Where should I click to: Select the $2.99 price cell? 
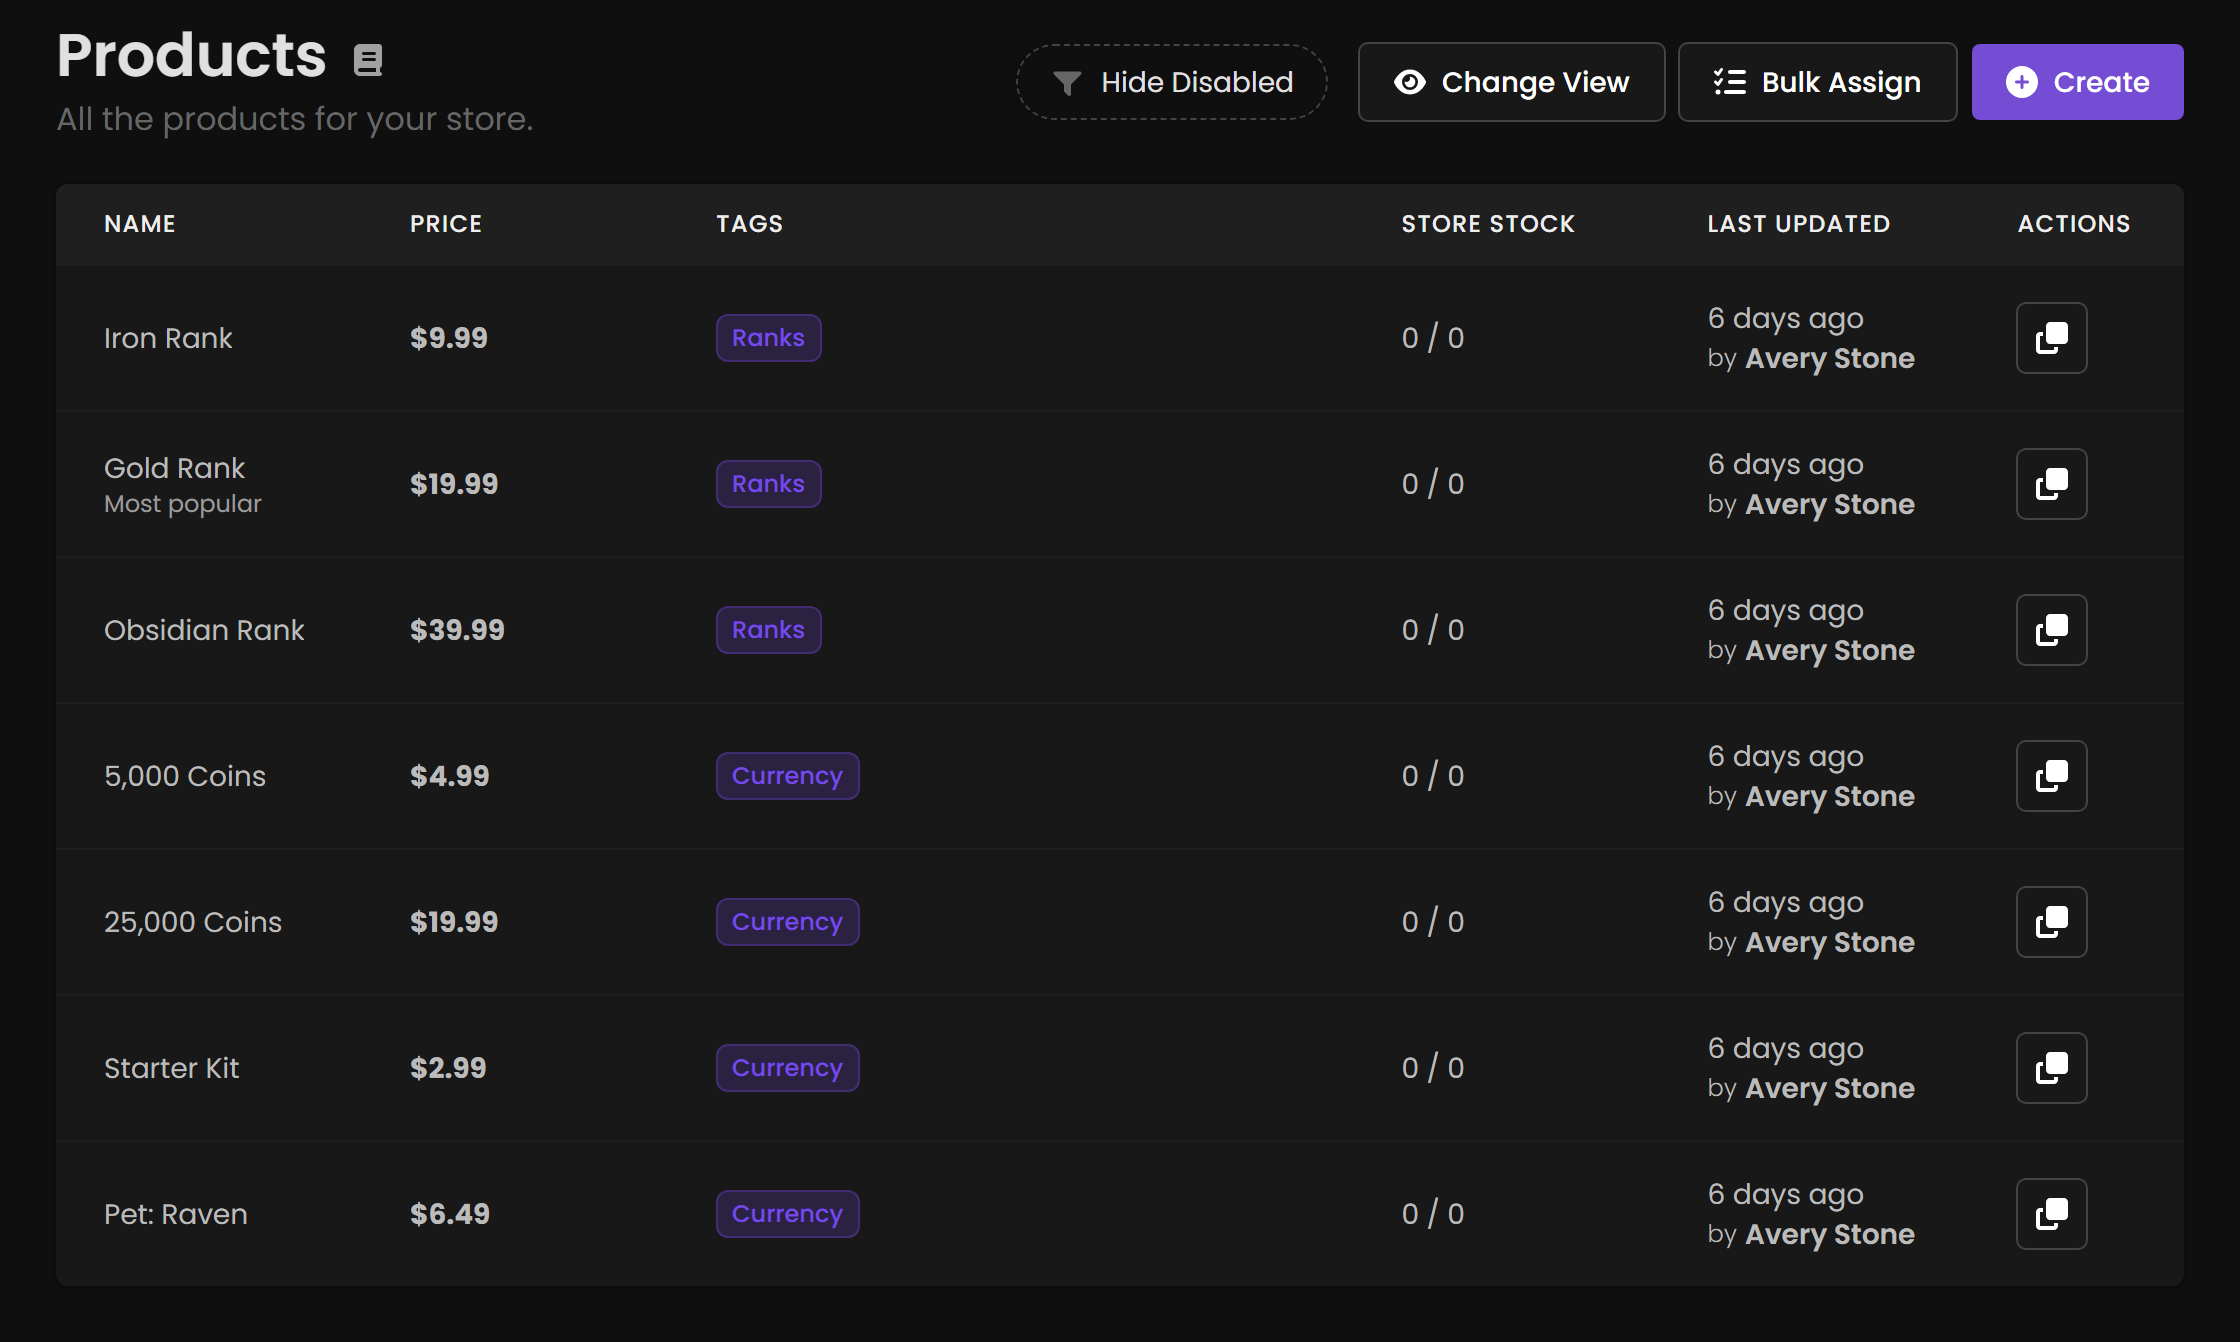click(x=448, y=1068)
